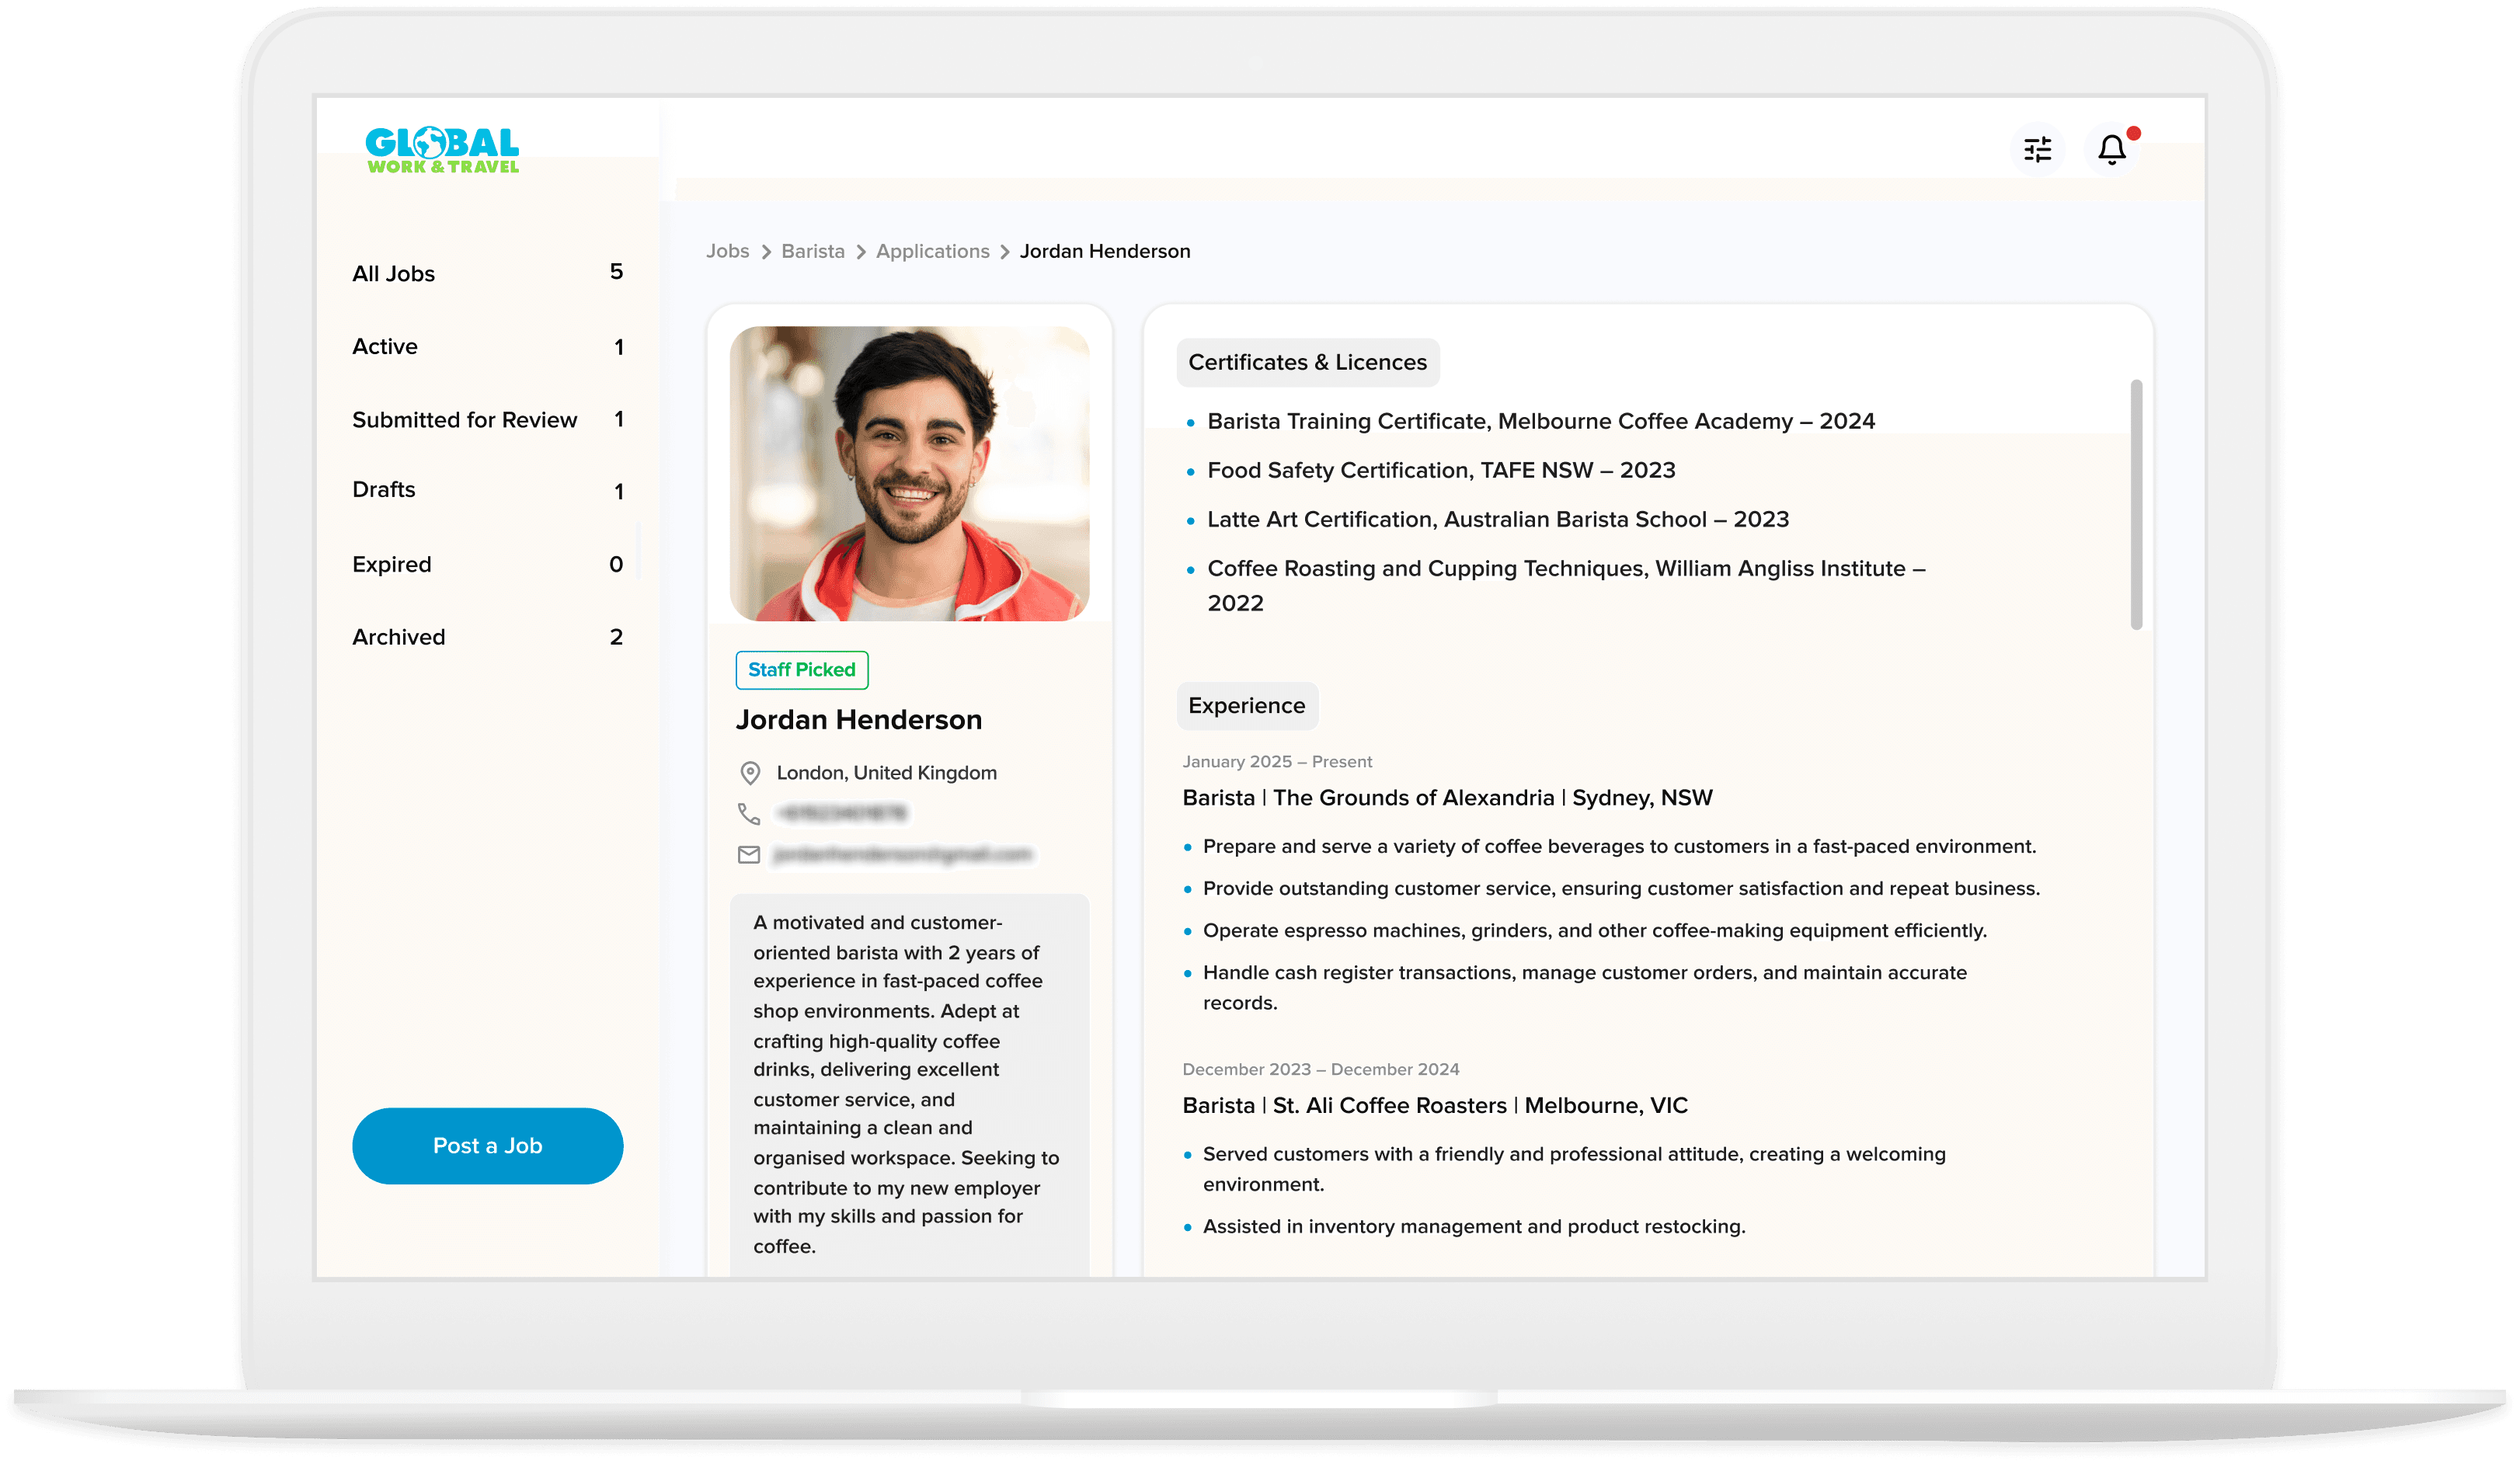Show Submitted for Review jobs
Viewport: 2520px width, 1464px height.
(x=464, y=420)
